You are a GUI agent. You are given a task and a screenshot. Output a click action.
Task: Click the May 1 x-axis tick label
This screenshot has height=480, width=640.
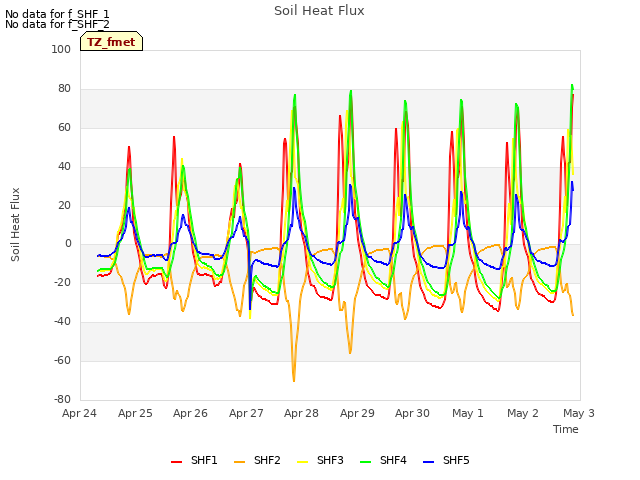(468, 413)
